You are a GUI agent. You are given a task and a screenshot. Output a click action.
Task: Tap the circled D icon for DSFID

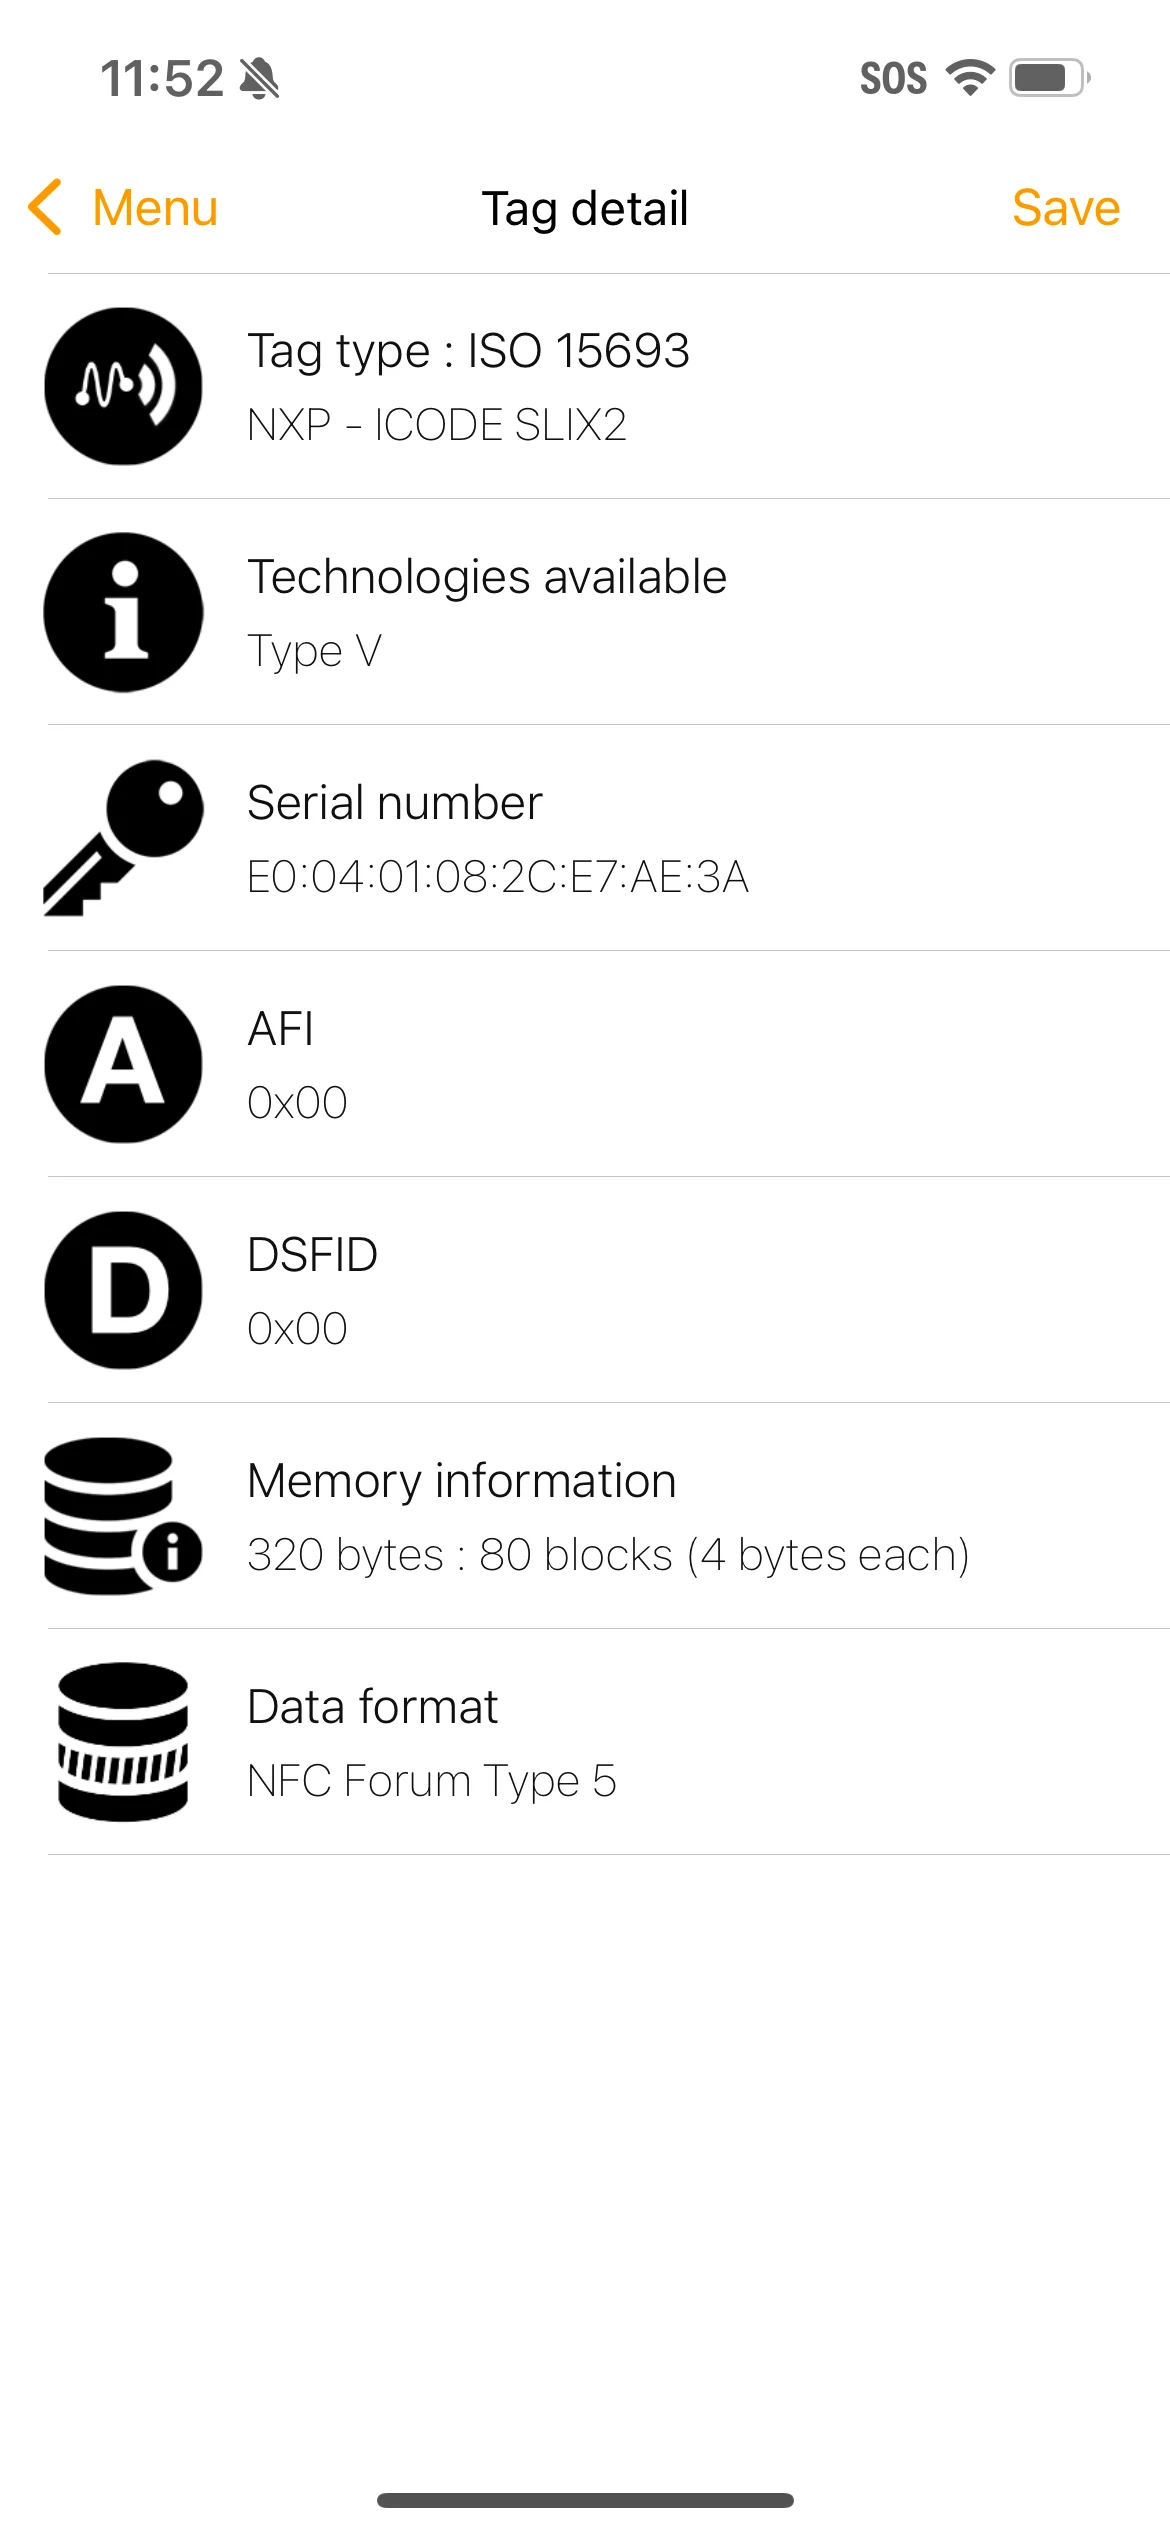click(123, 1290)
